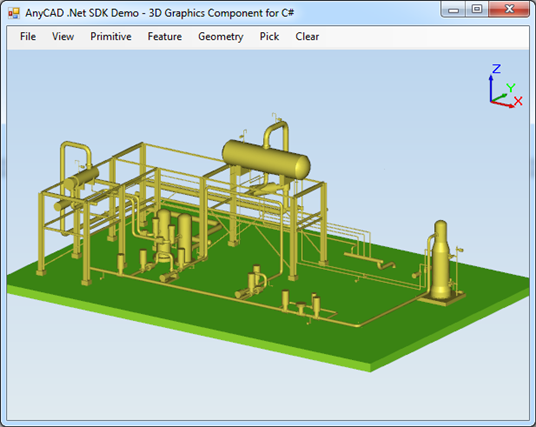Minimize the AnyCAD demo window
Screen dimensions: 536x427
tap(453, 10)
